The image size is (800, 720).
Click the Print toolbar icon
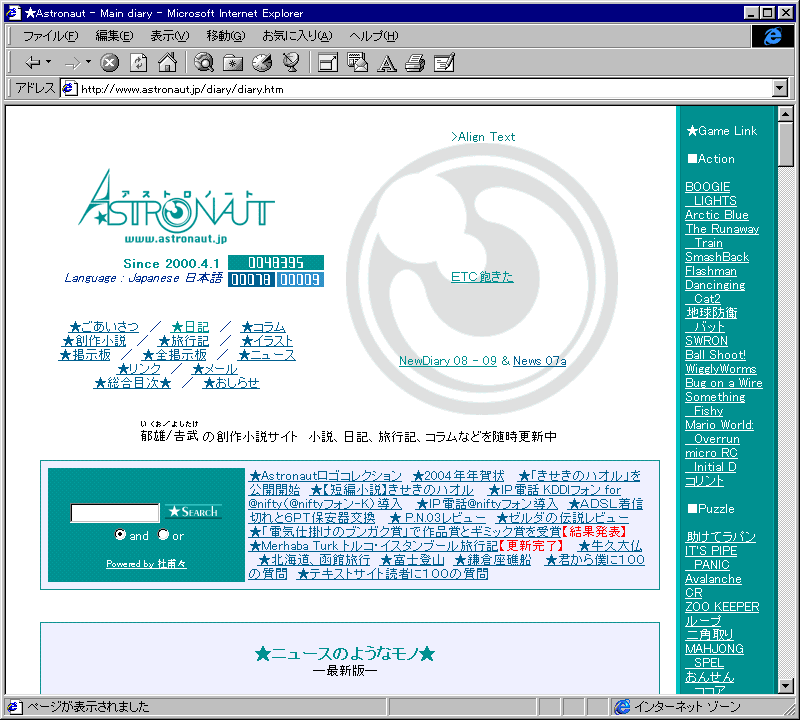click(415, 63)
